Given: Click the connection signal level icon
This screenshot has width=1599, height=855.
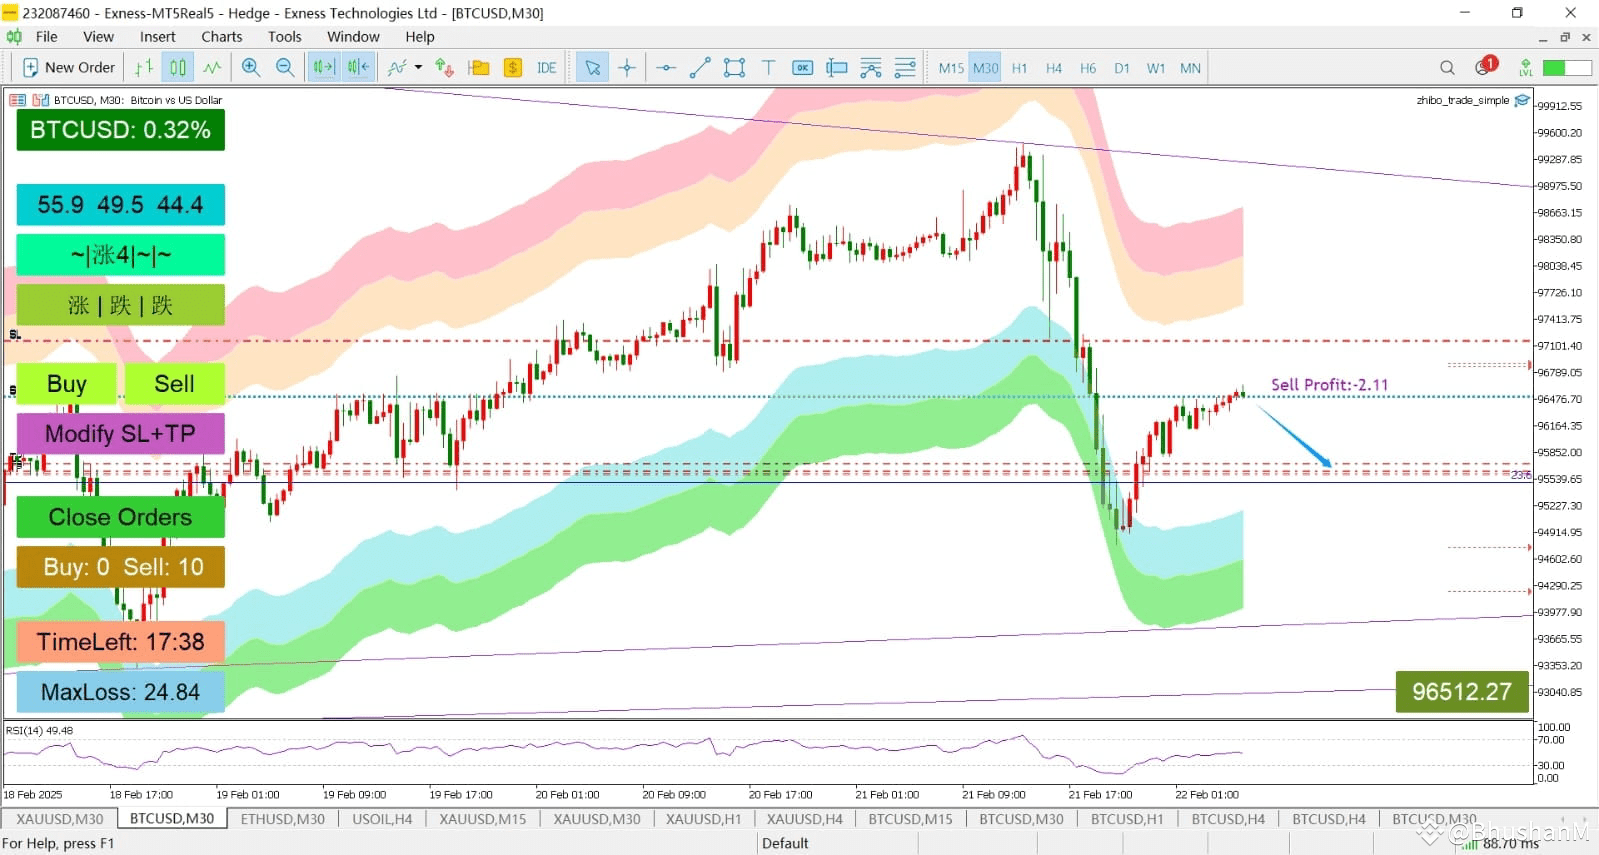Looking at the screenshot, I should click(1525, 68).
